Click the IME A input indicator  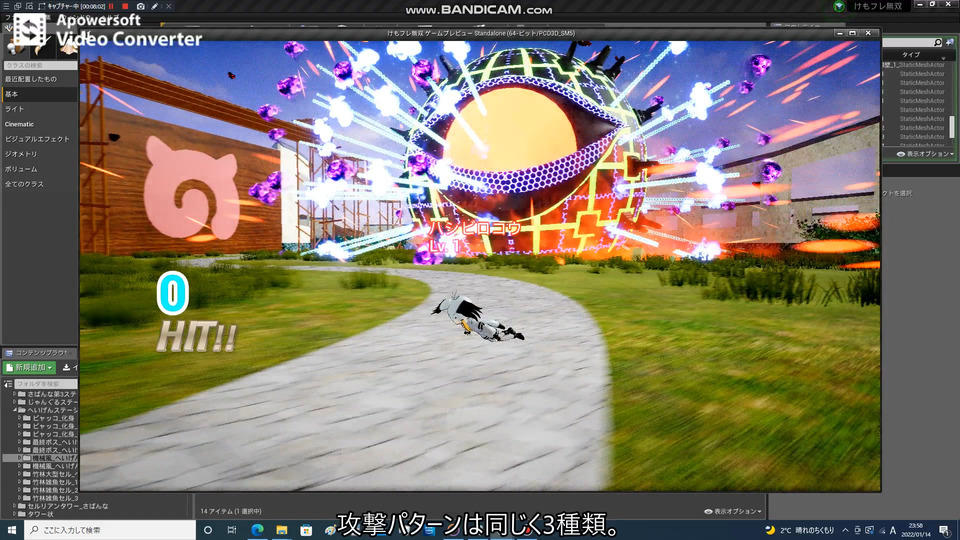[x=893, y=530]
